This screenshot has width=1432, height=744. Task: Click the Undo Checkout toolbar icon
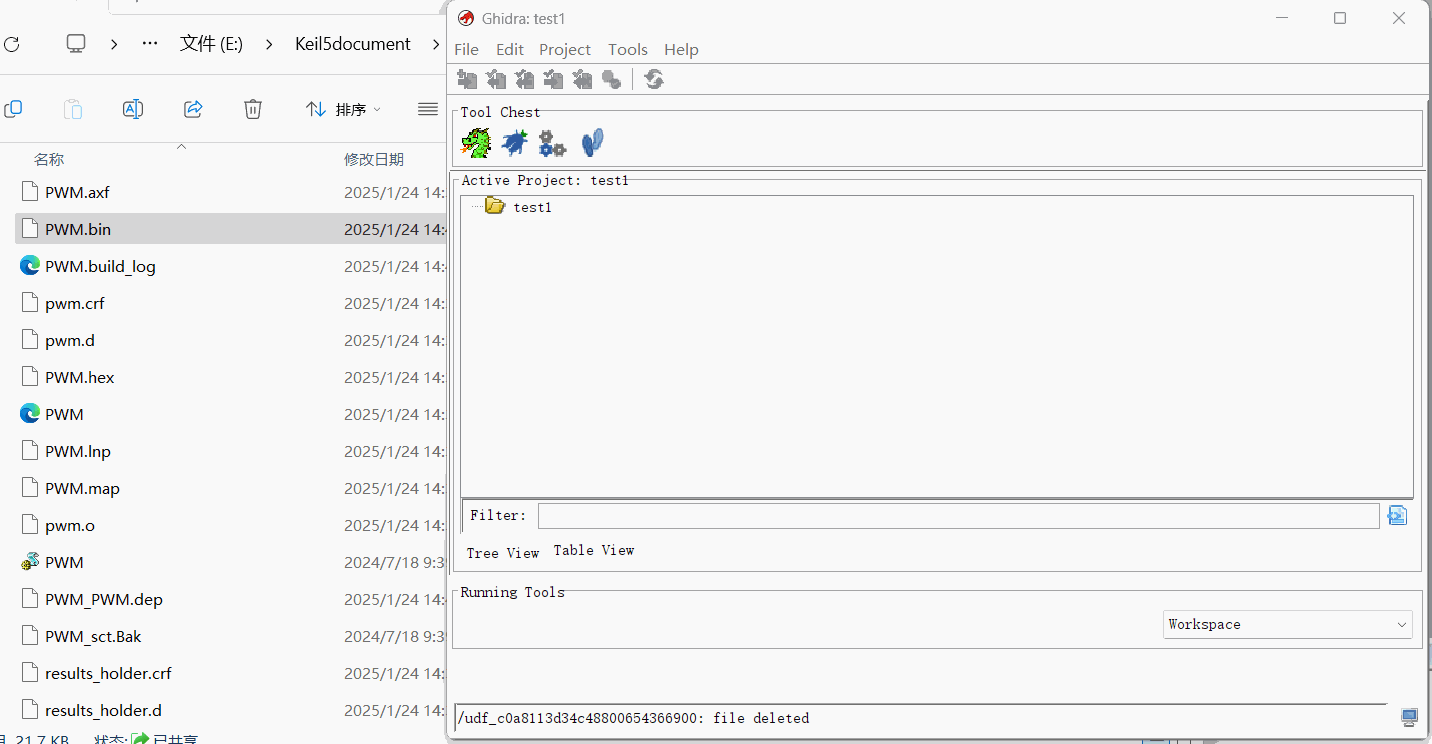(582, 79)
